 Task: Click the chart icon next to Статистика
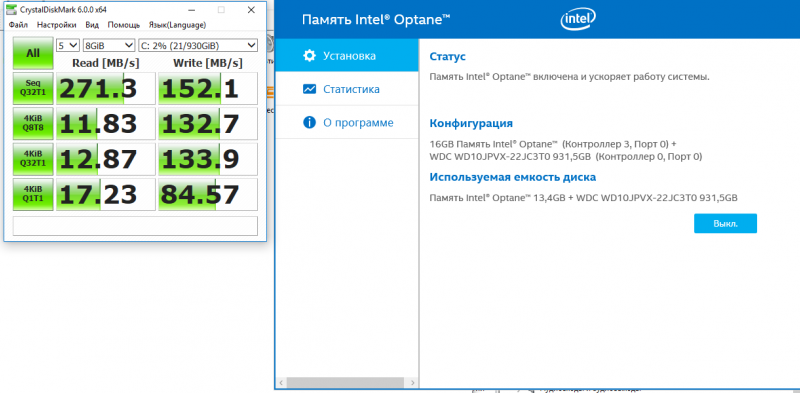(309, 89)
